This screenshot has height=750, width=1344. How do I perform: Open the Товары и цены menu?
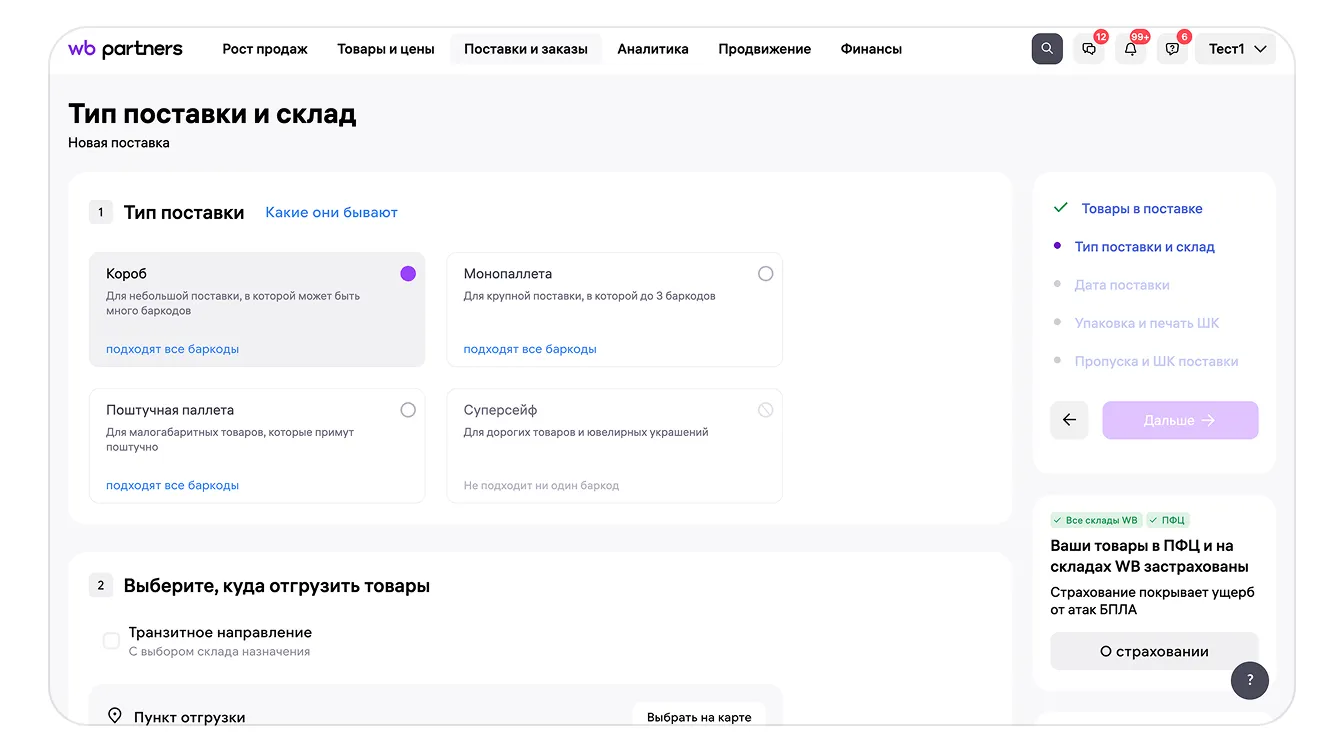tap(386, 49)
